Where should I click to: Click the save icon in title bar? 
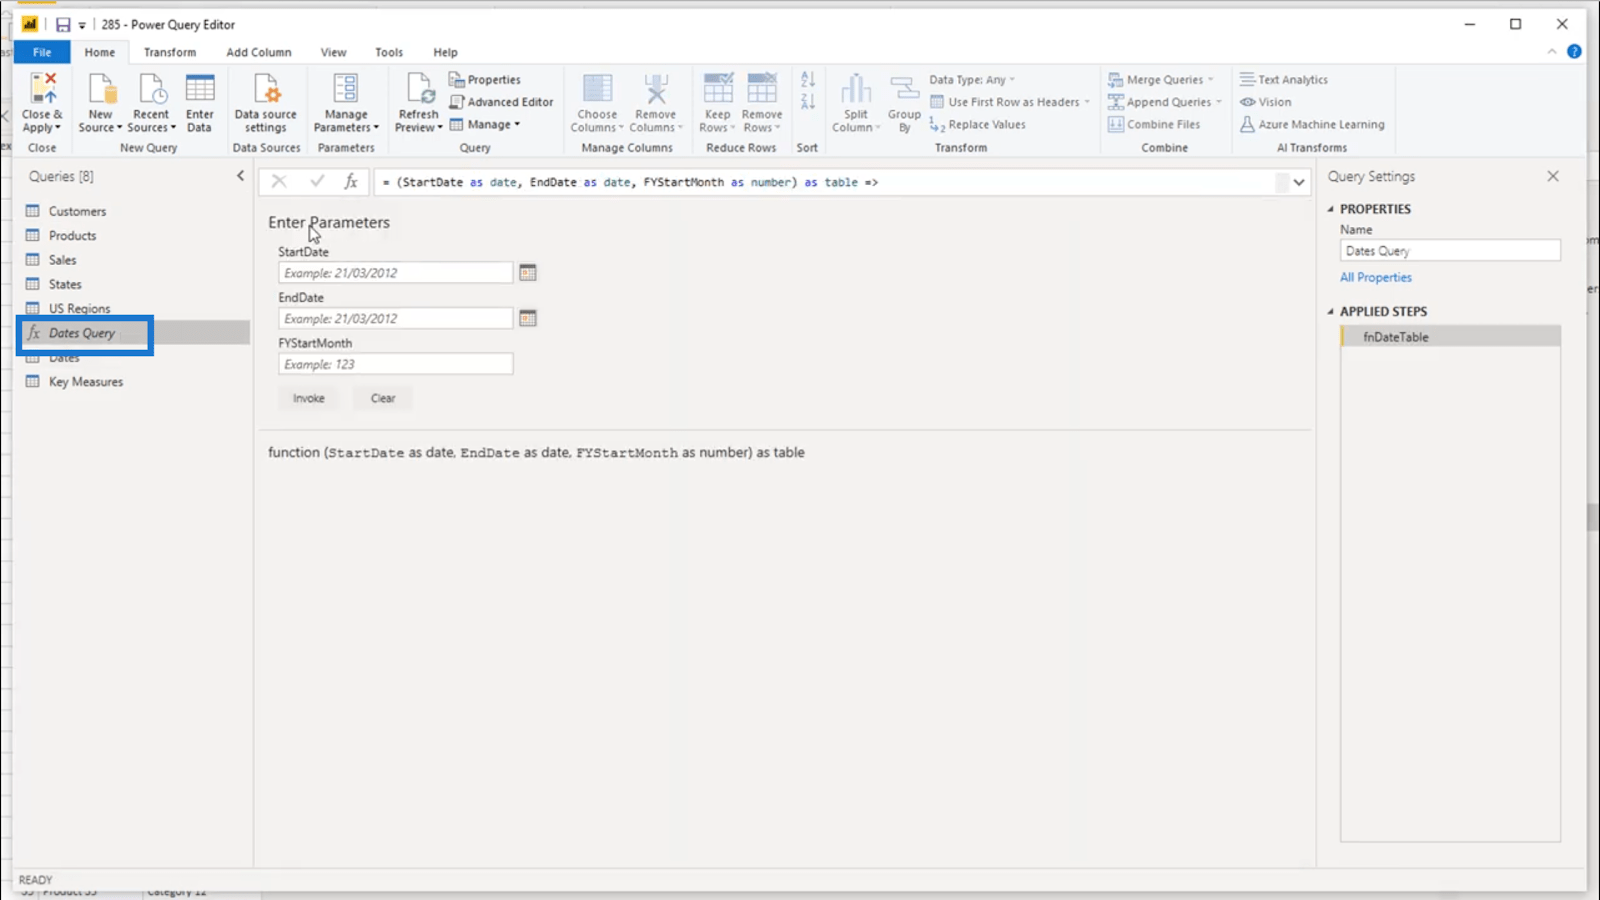(x=63, y=25)
